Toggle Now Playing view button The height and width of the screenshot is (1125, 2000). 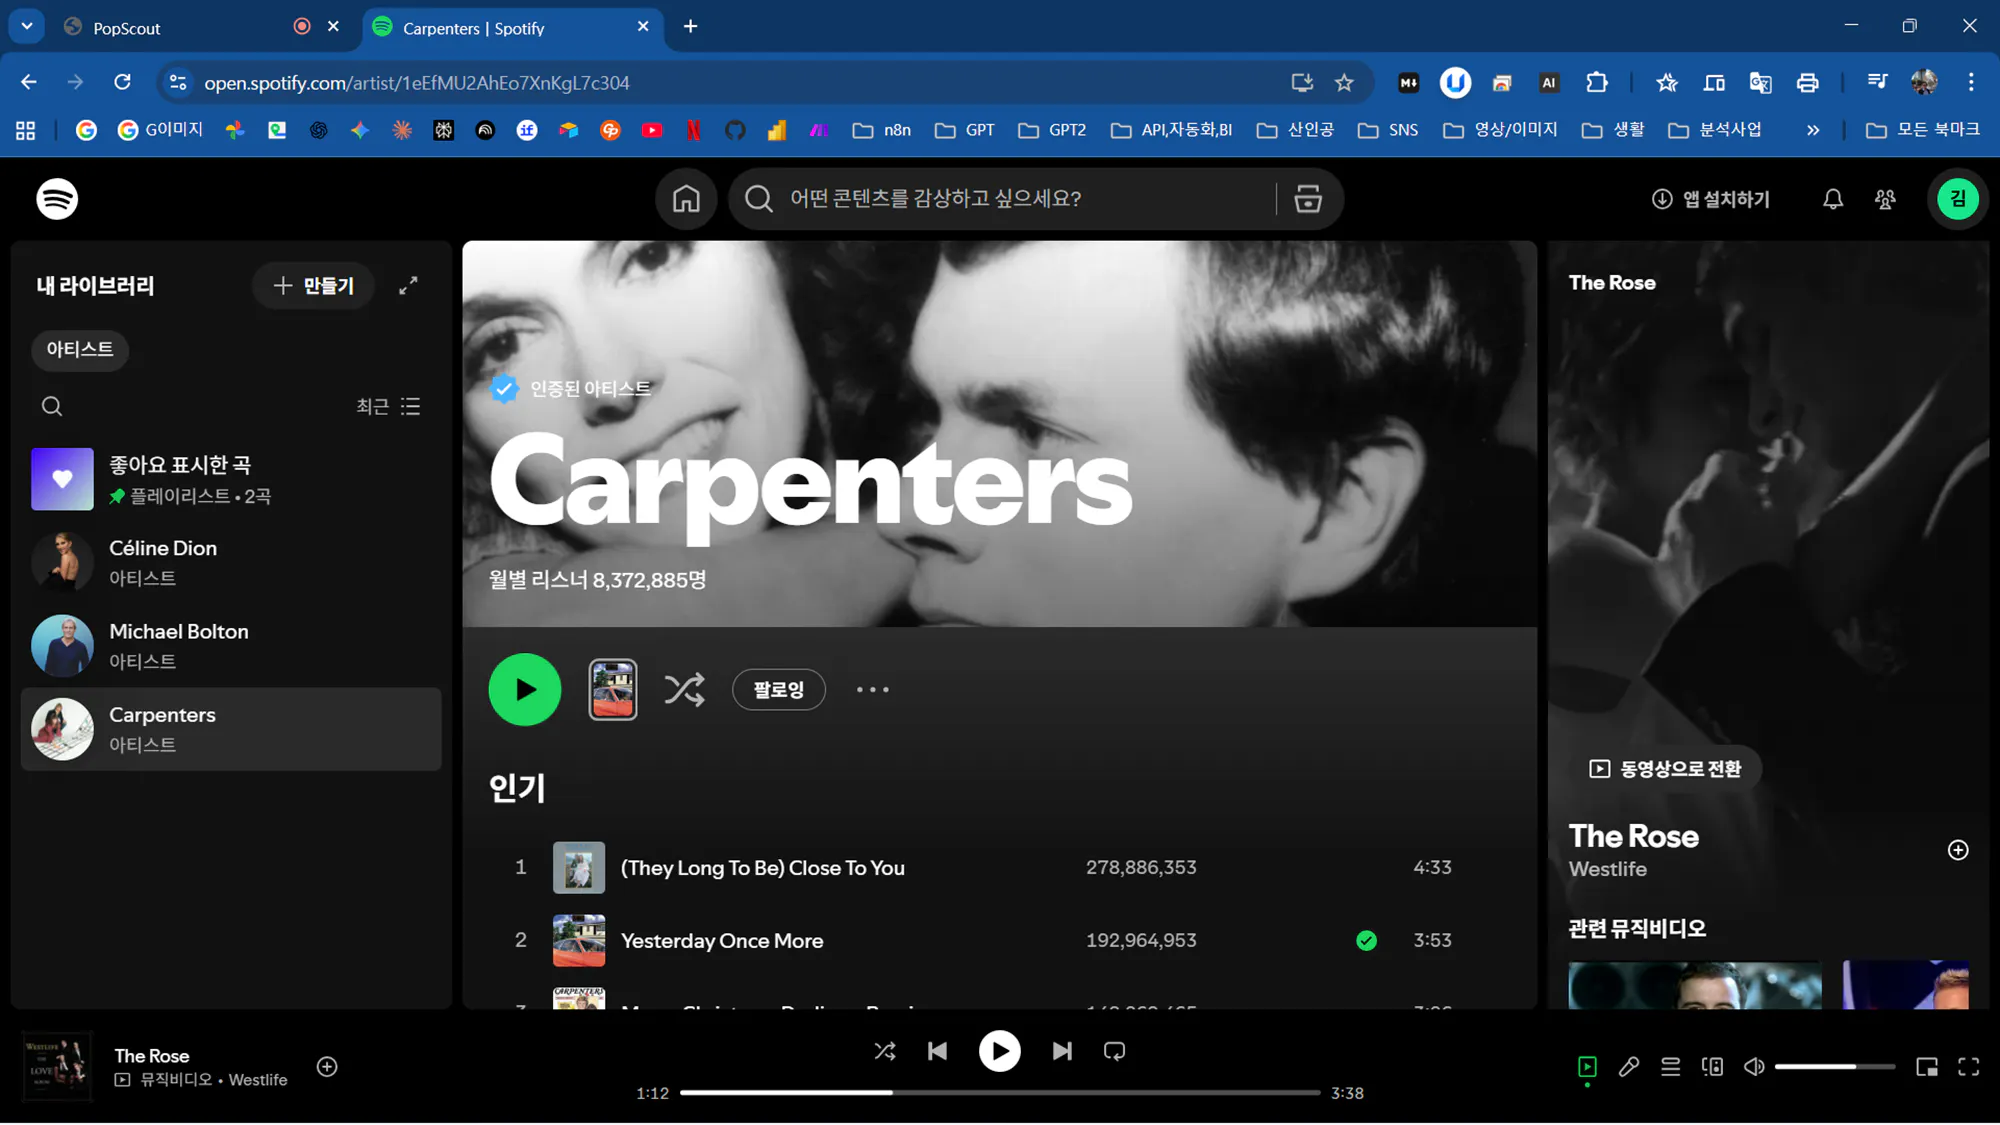click(1587, 1067)
